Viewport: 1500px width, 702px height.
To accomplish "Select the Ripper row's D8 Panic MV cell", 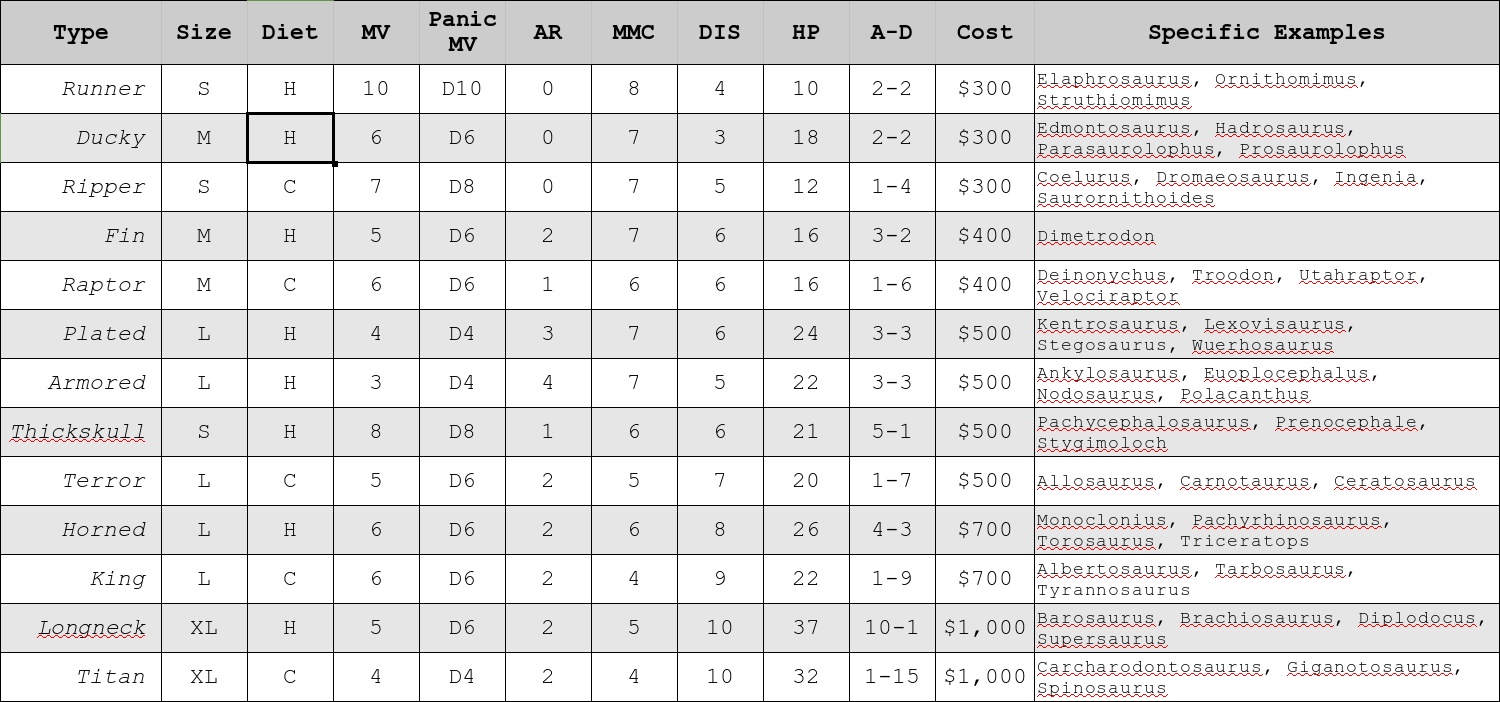I will point(462,187).
